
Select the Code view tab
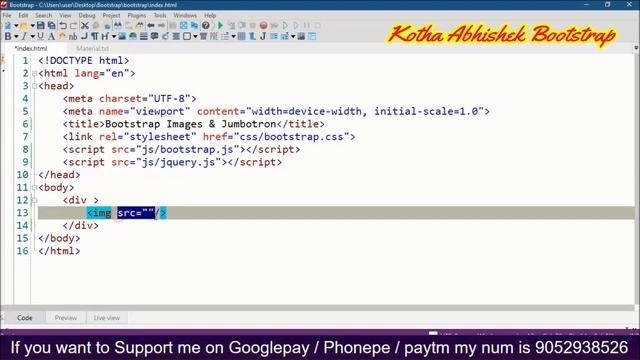coord(24,318)
